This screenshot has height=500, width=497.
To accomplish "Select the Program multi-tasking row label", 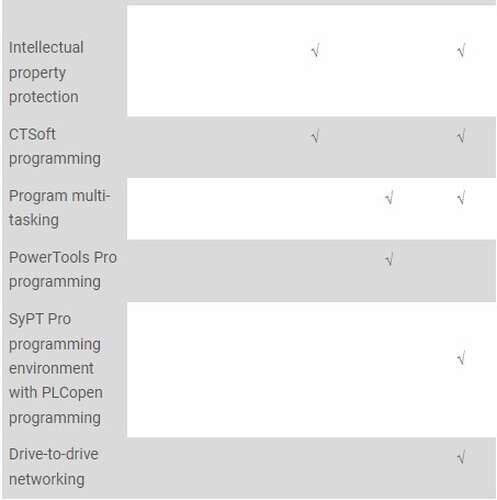I will (59, 208).
